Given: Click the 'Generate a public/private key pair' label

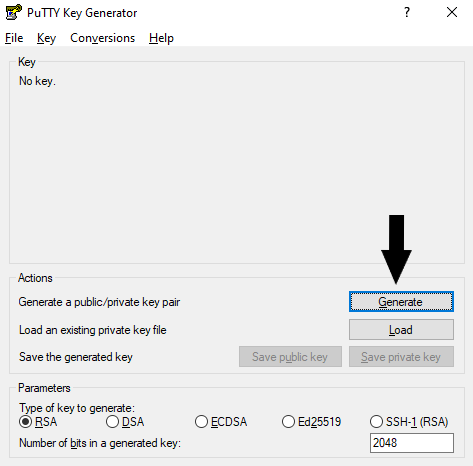Looking at the screenshot, I should click(99, 302).
